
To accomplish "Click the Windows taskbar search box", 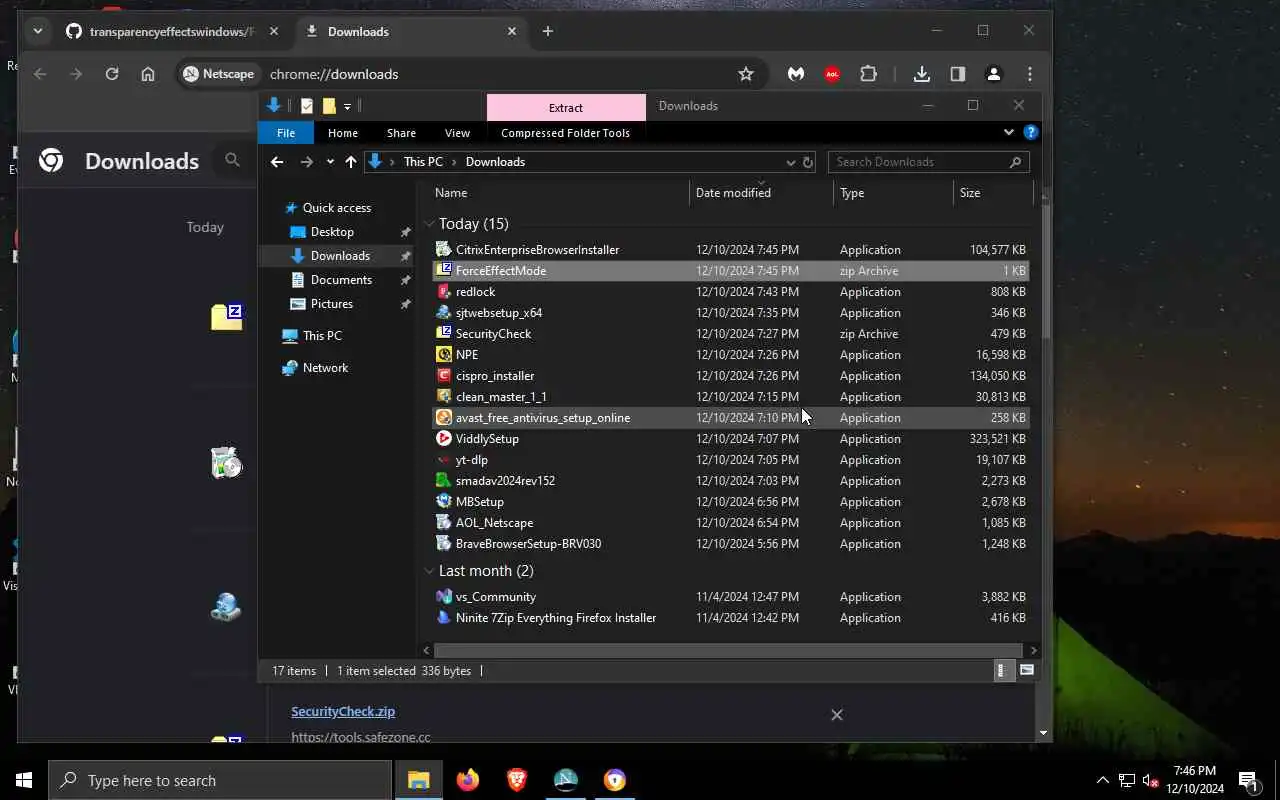I will point(220,780).
